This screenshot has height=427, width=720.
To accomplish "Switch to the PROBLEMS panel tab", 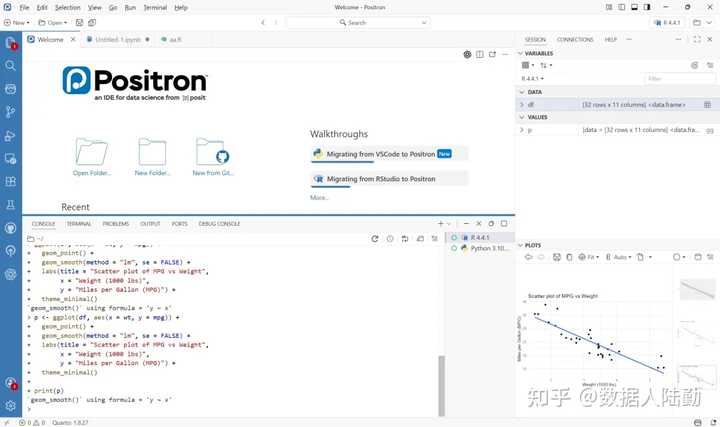I will point(116,224).
